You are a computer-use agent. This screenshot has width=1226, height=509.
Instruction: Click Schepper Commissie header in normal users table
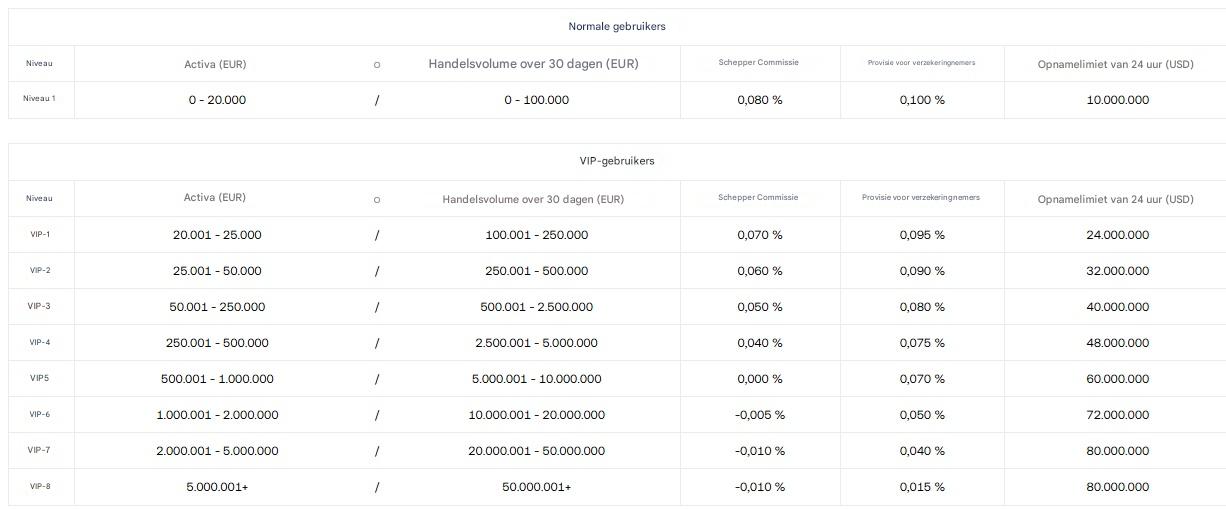(758, 63)
